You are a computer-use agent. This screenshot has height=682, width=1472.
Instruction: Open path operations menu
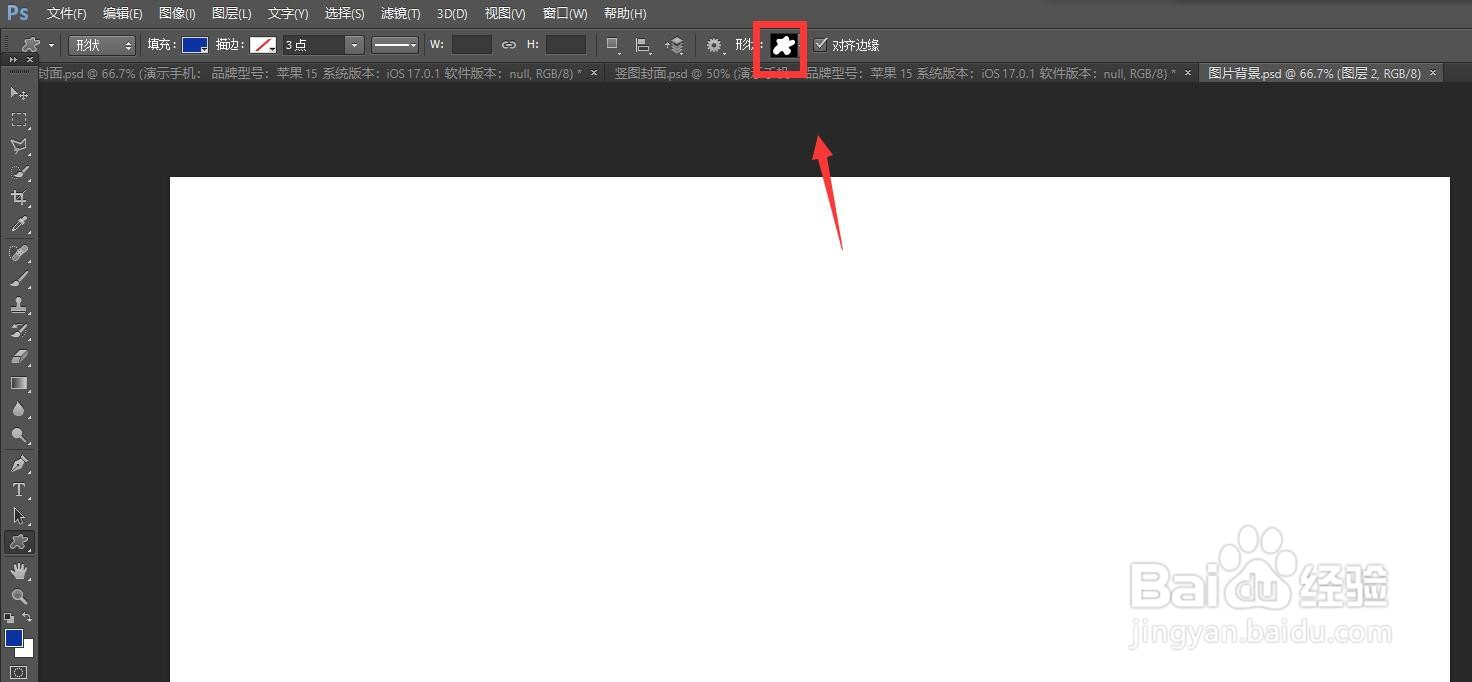[614, 45]
